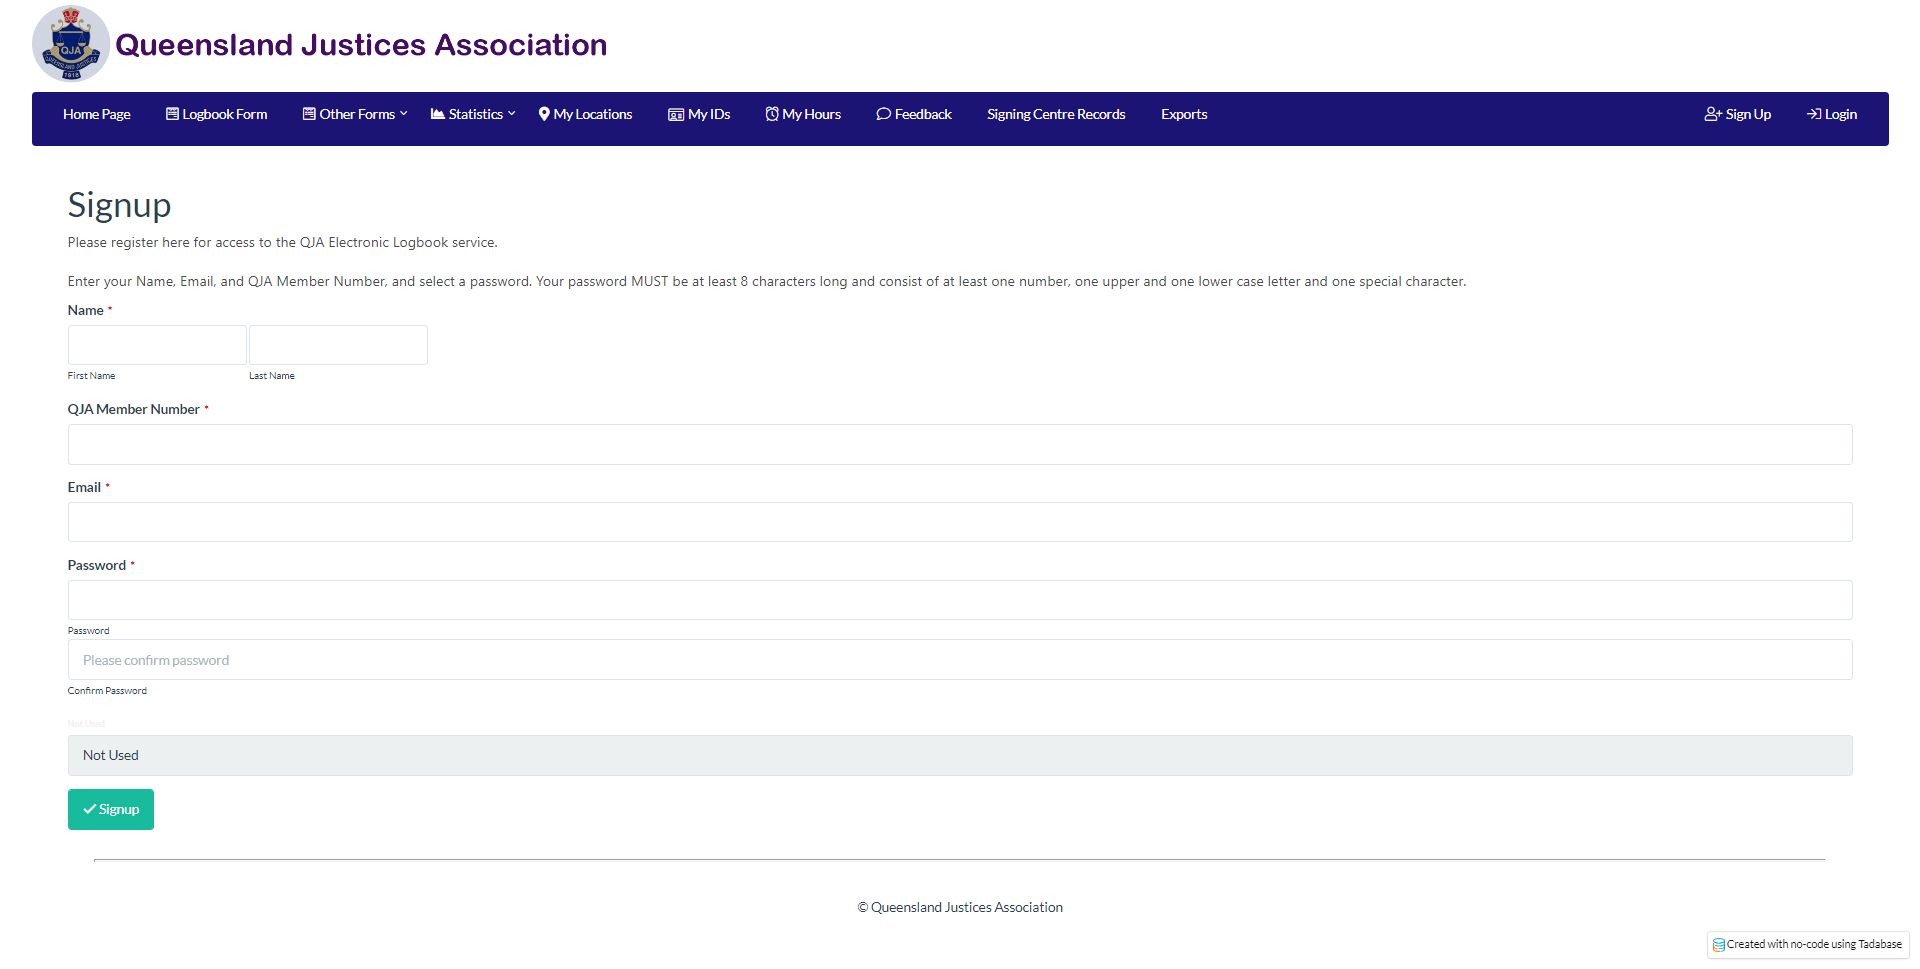Open the Exports menu item
Viewport: 1920px width, 969px height.
click(1184, 114)
